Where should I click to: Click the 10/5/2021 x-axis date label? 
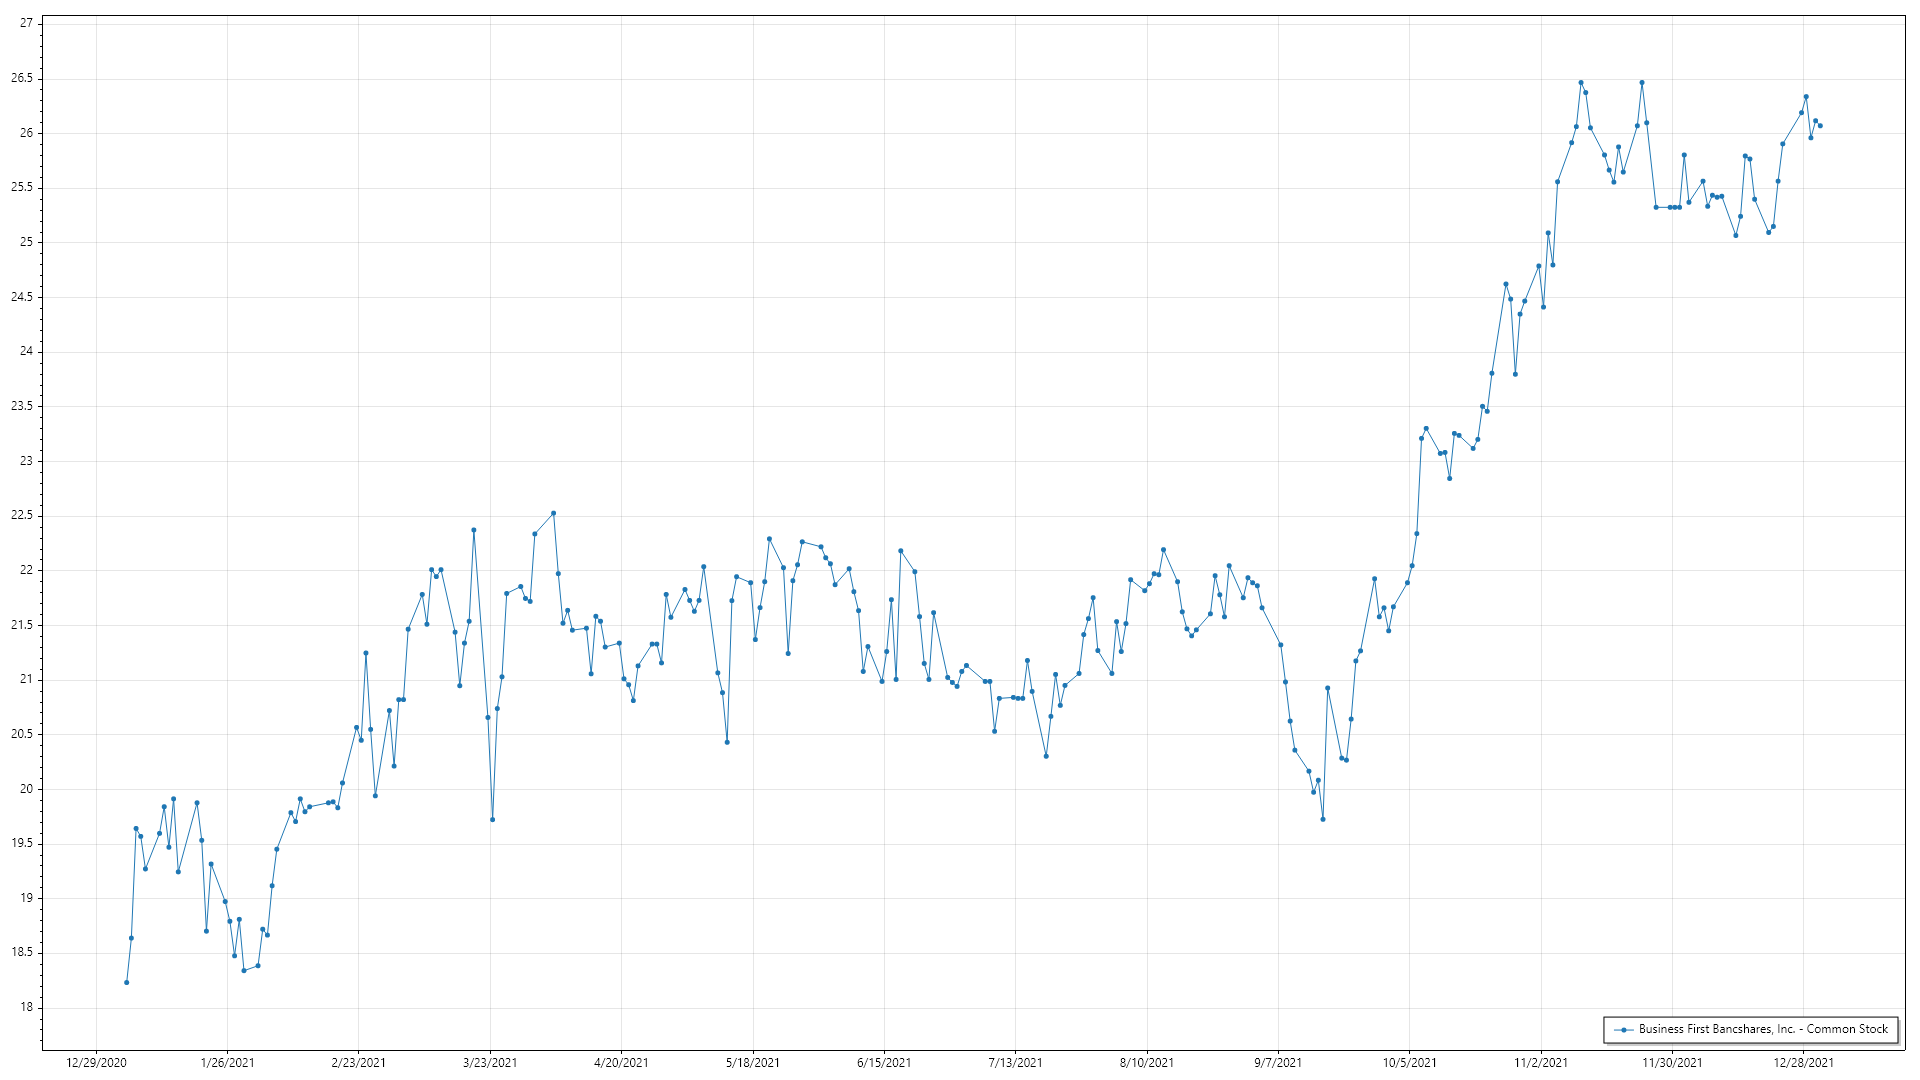click(x=1409, y=1063)
